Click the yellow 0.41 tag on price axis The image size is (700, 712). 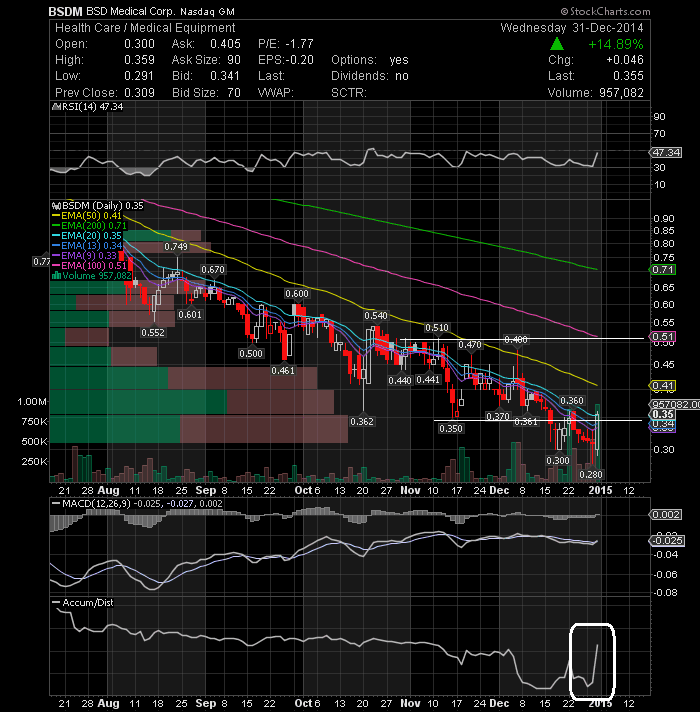tap(663, 386)
